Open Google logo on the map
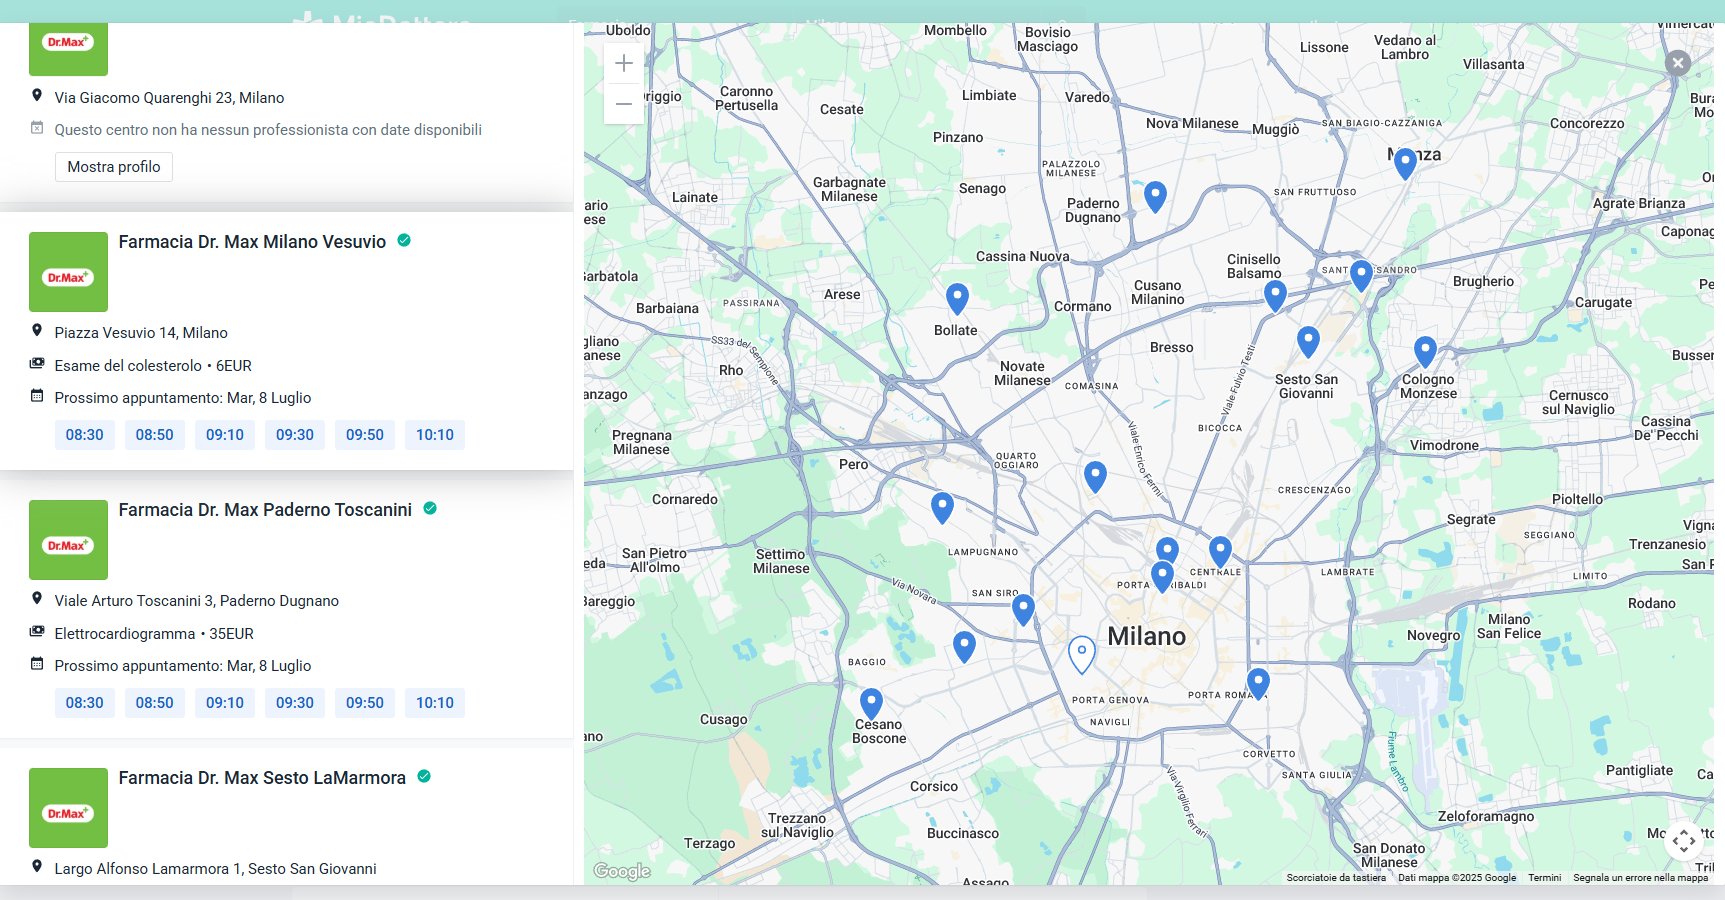 click(x=622, y=871)
